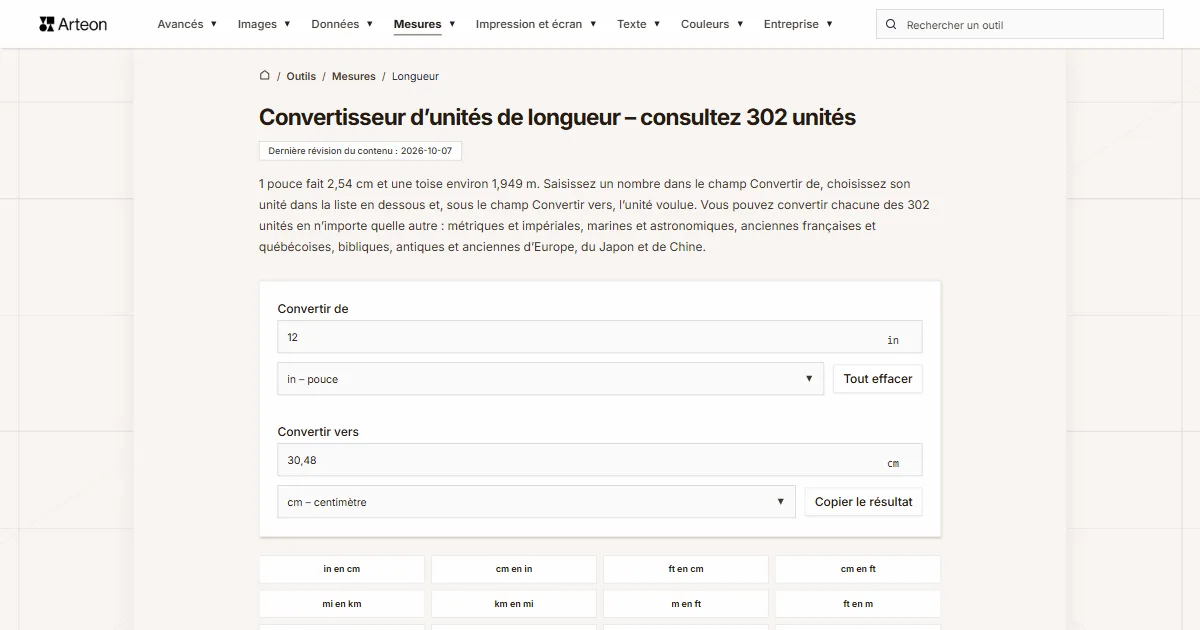Select the cm en in shortcut

click(514, 569)
